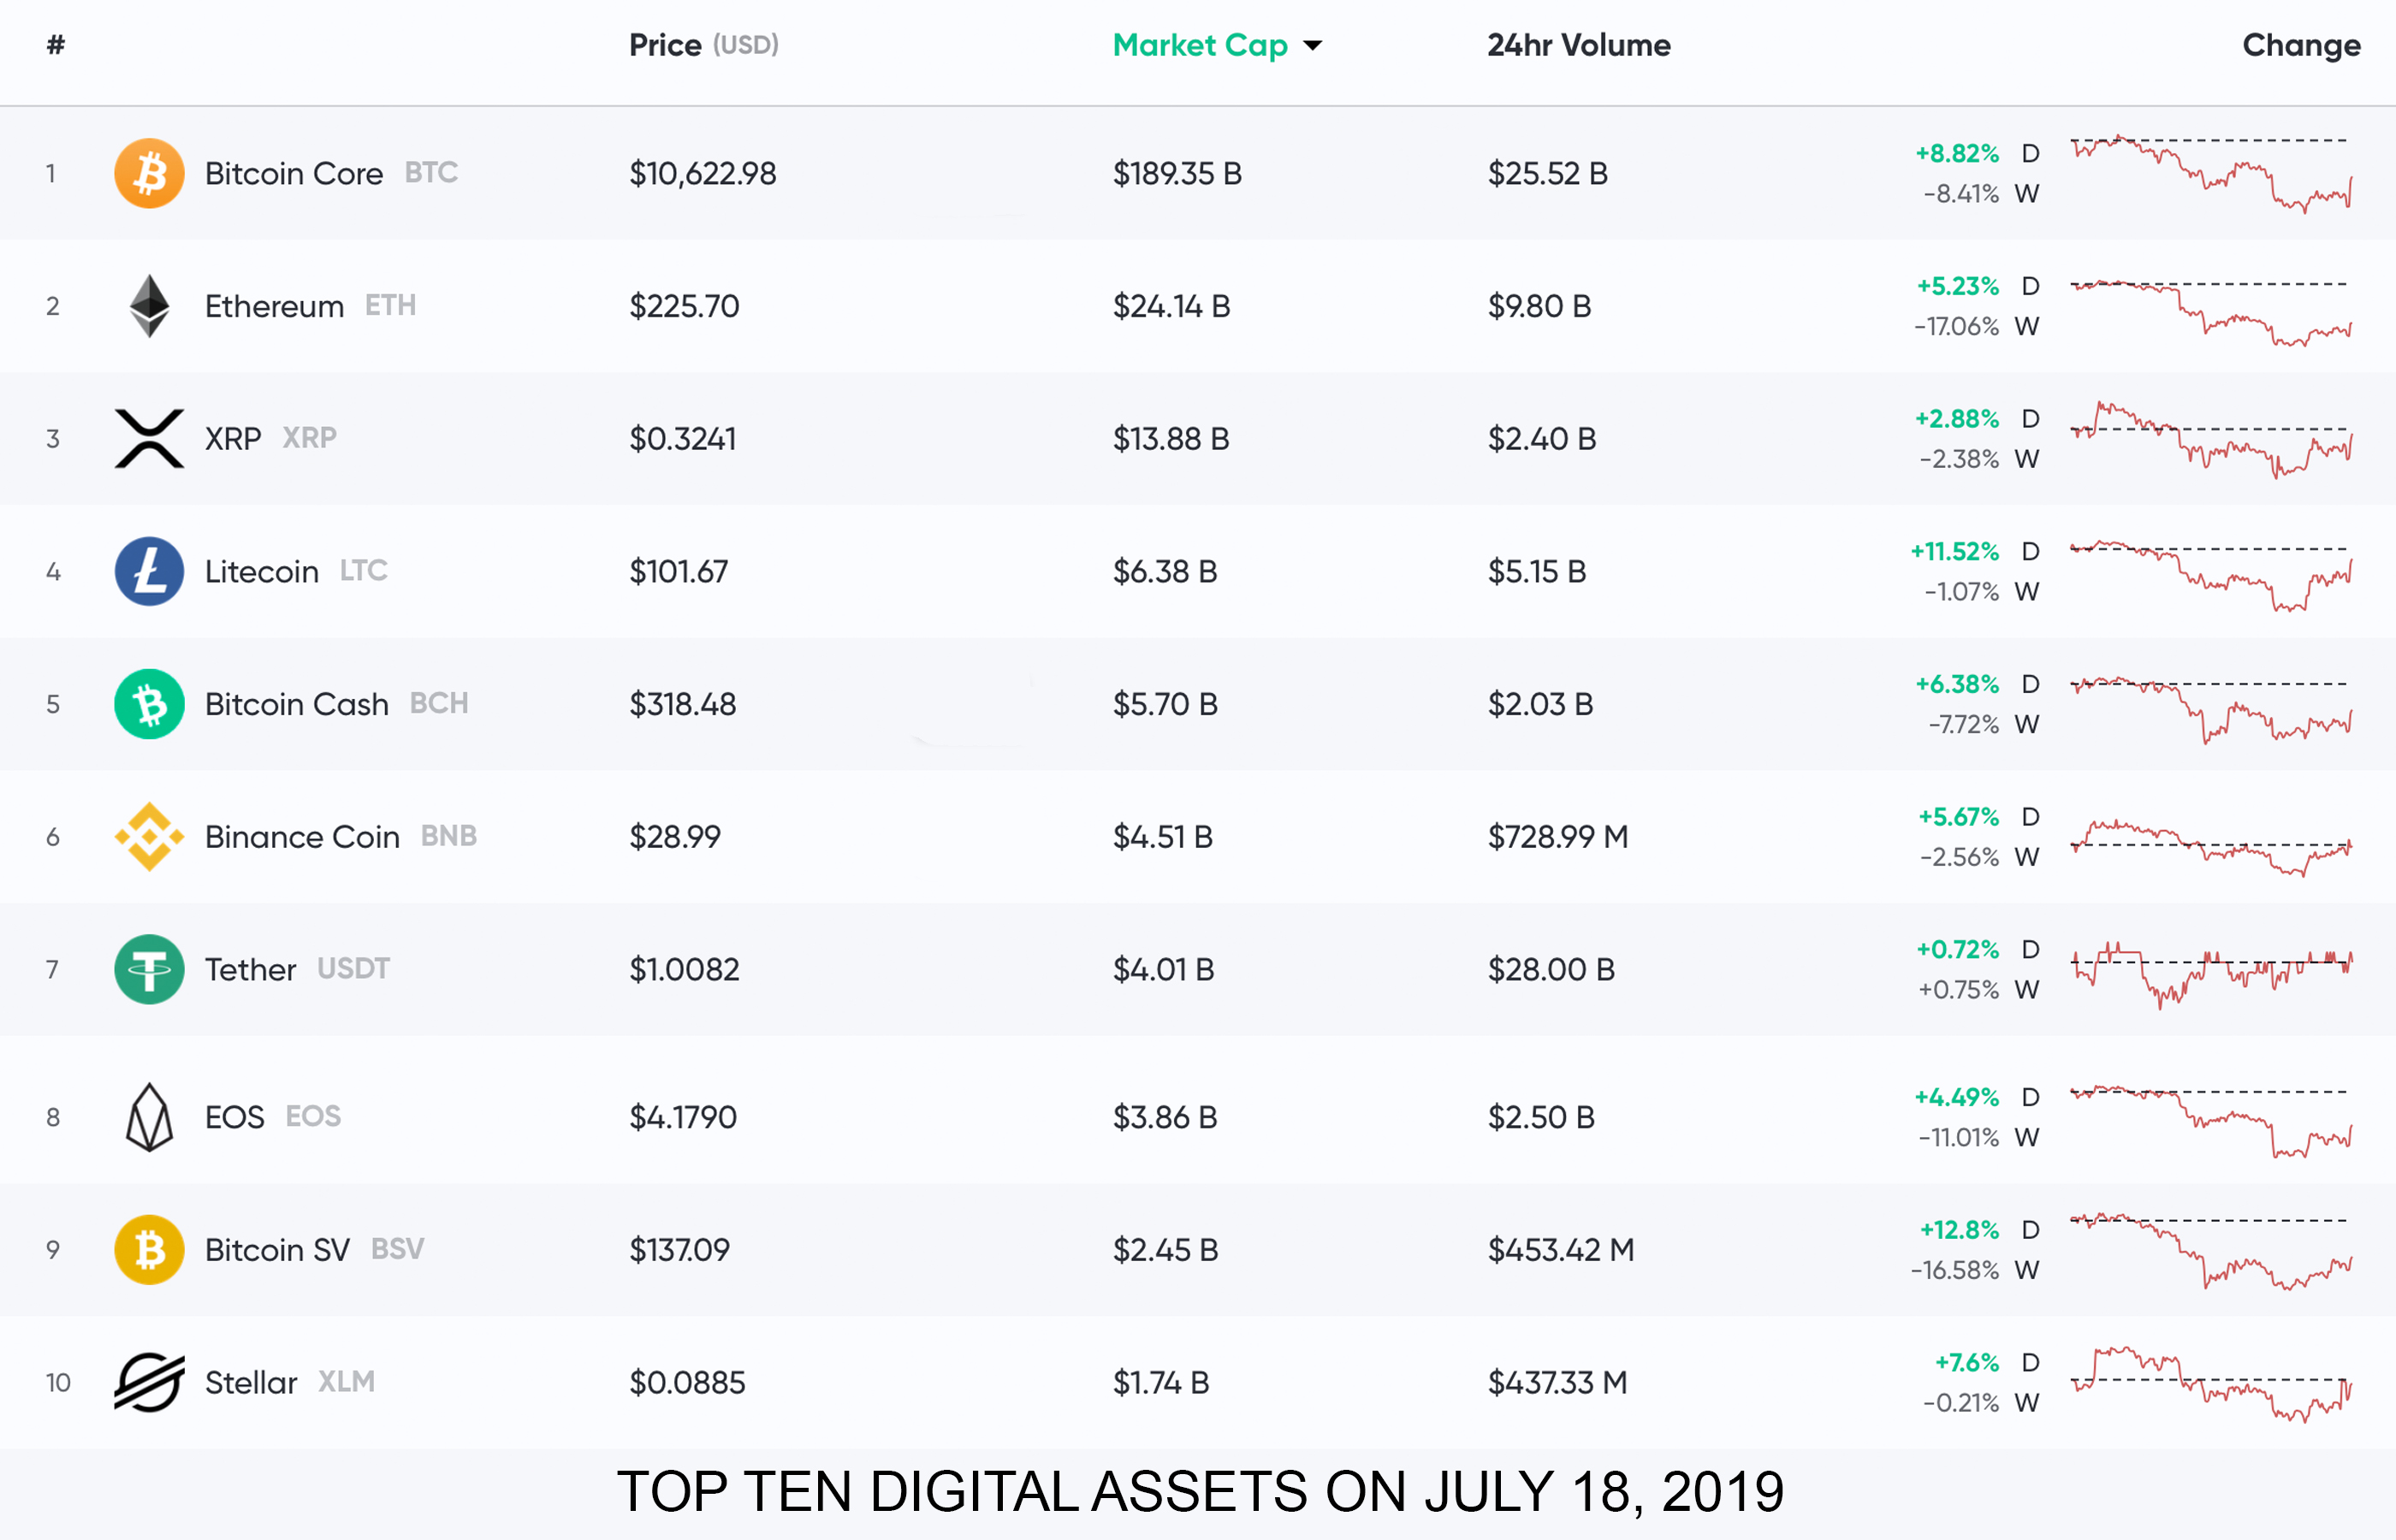
Task: Click the Stellar logo icon
Action: tap(149, 1382)
